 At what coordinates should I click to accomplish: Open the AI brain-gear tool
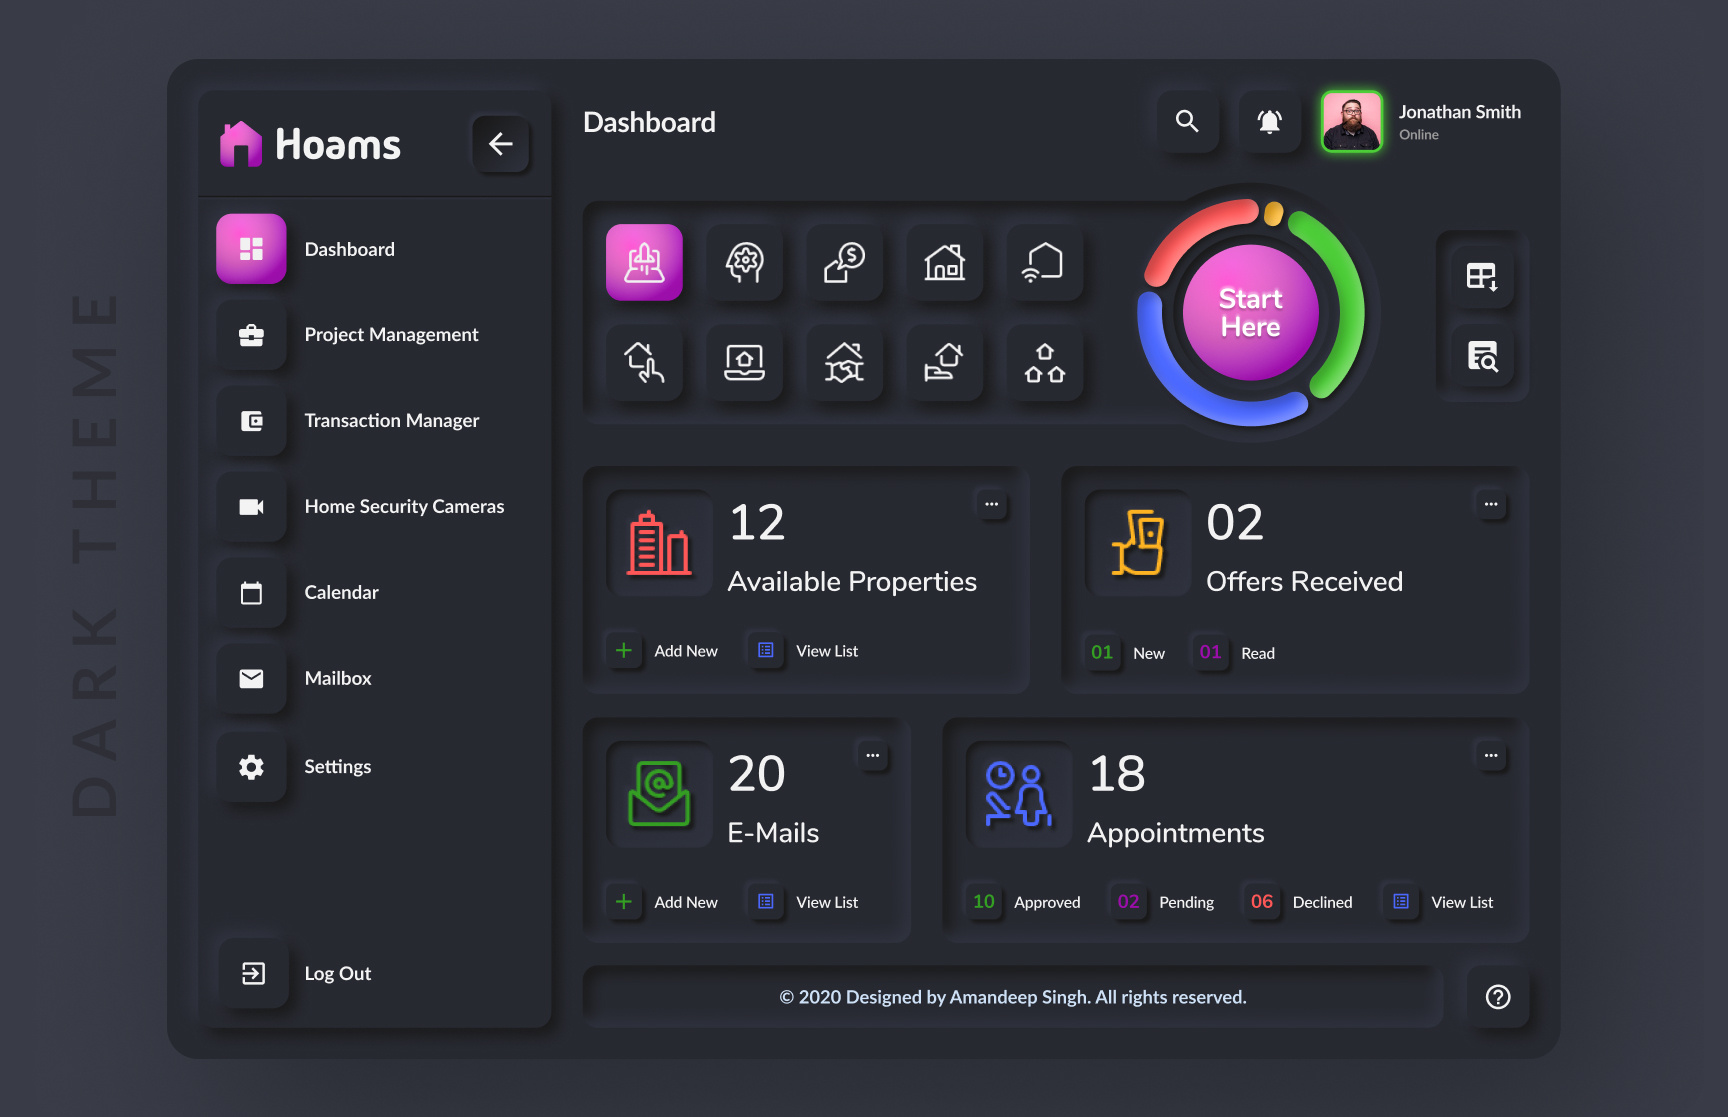[745, 263]
